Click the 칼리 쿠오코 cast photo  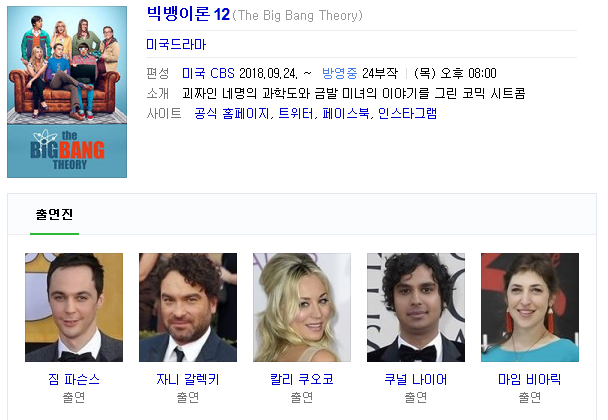click(302, 308)
